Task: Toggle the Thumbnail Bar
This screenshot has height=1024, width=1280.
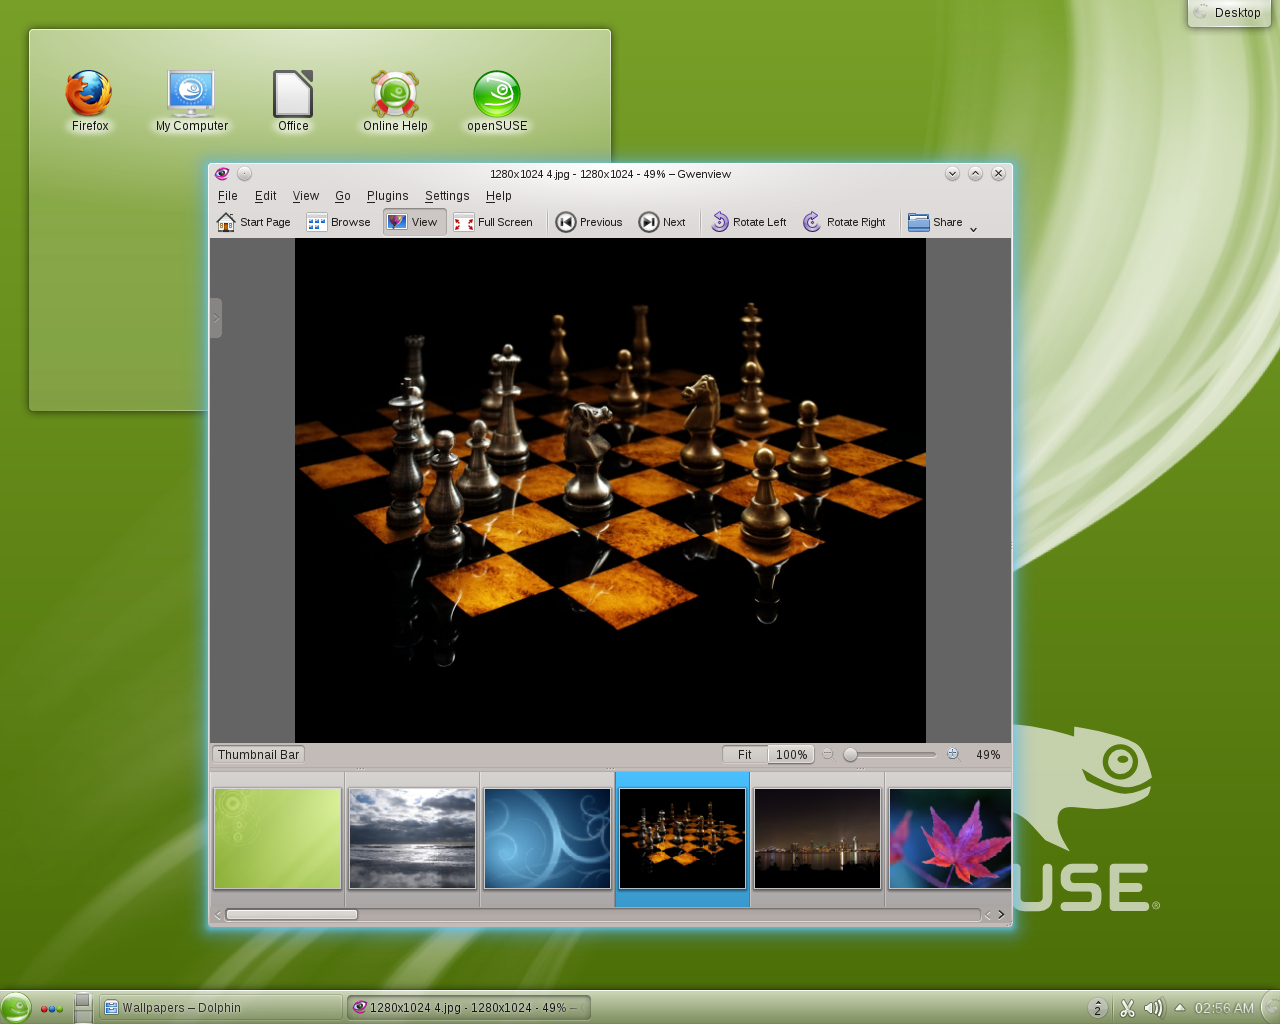Action: pos(257,754)
